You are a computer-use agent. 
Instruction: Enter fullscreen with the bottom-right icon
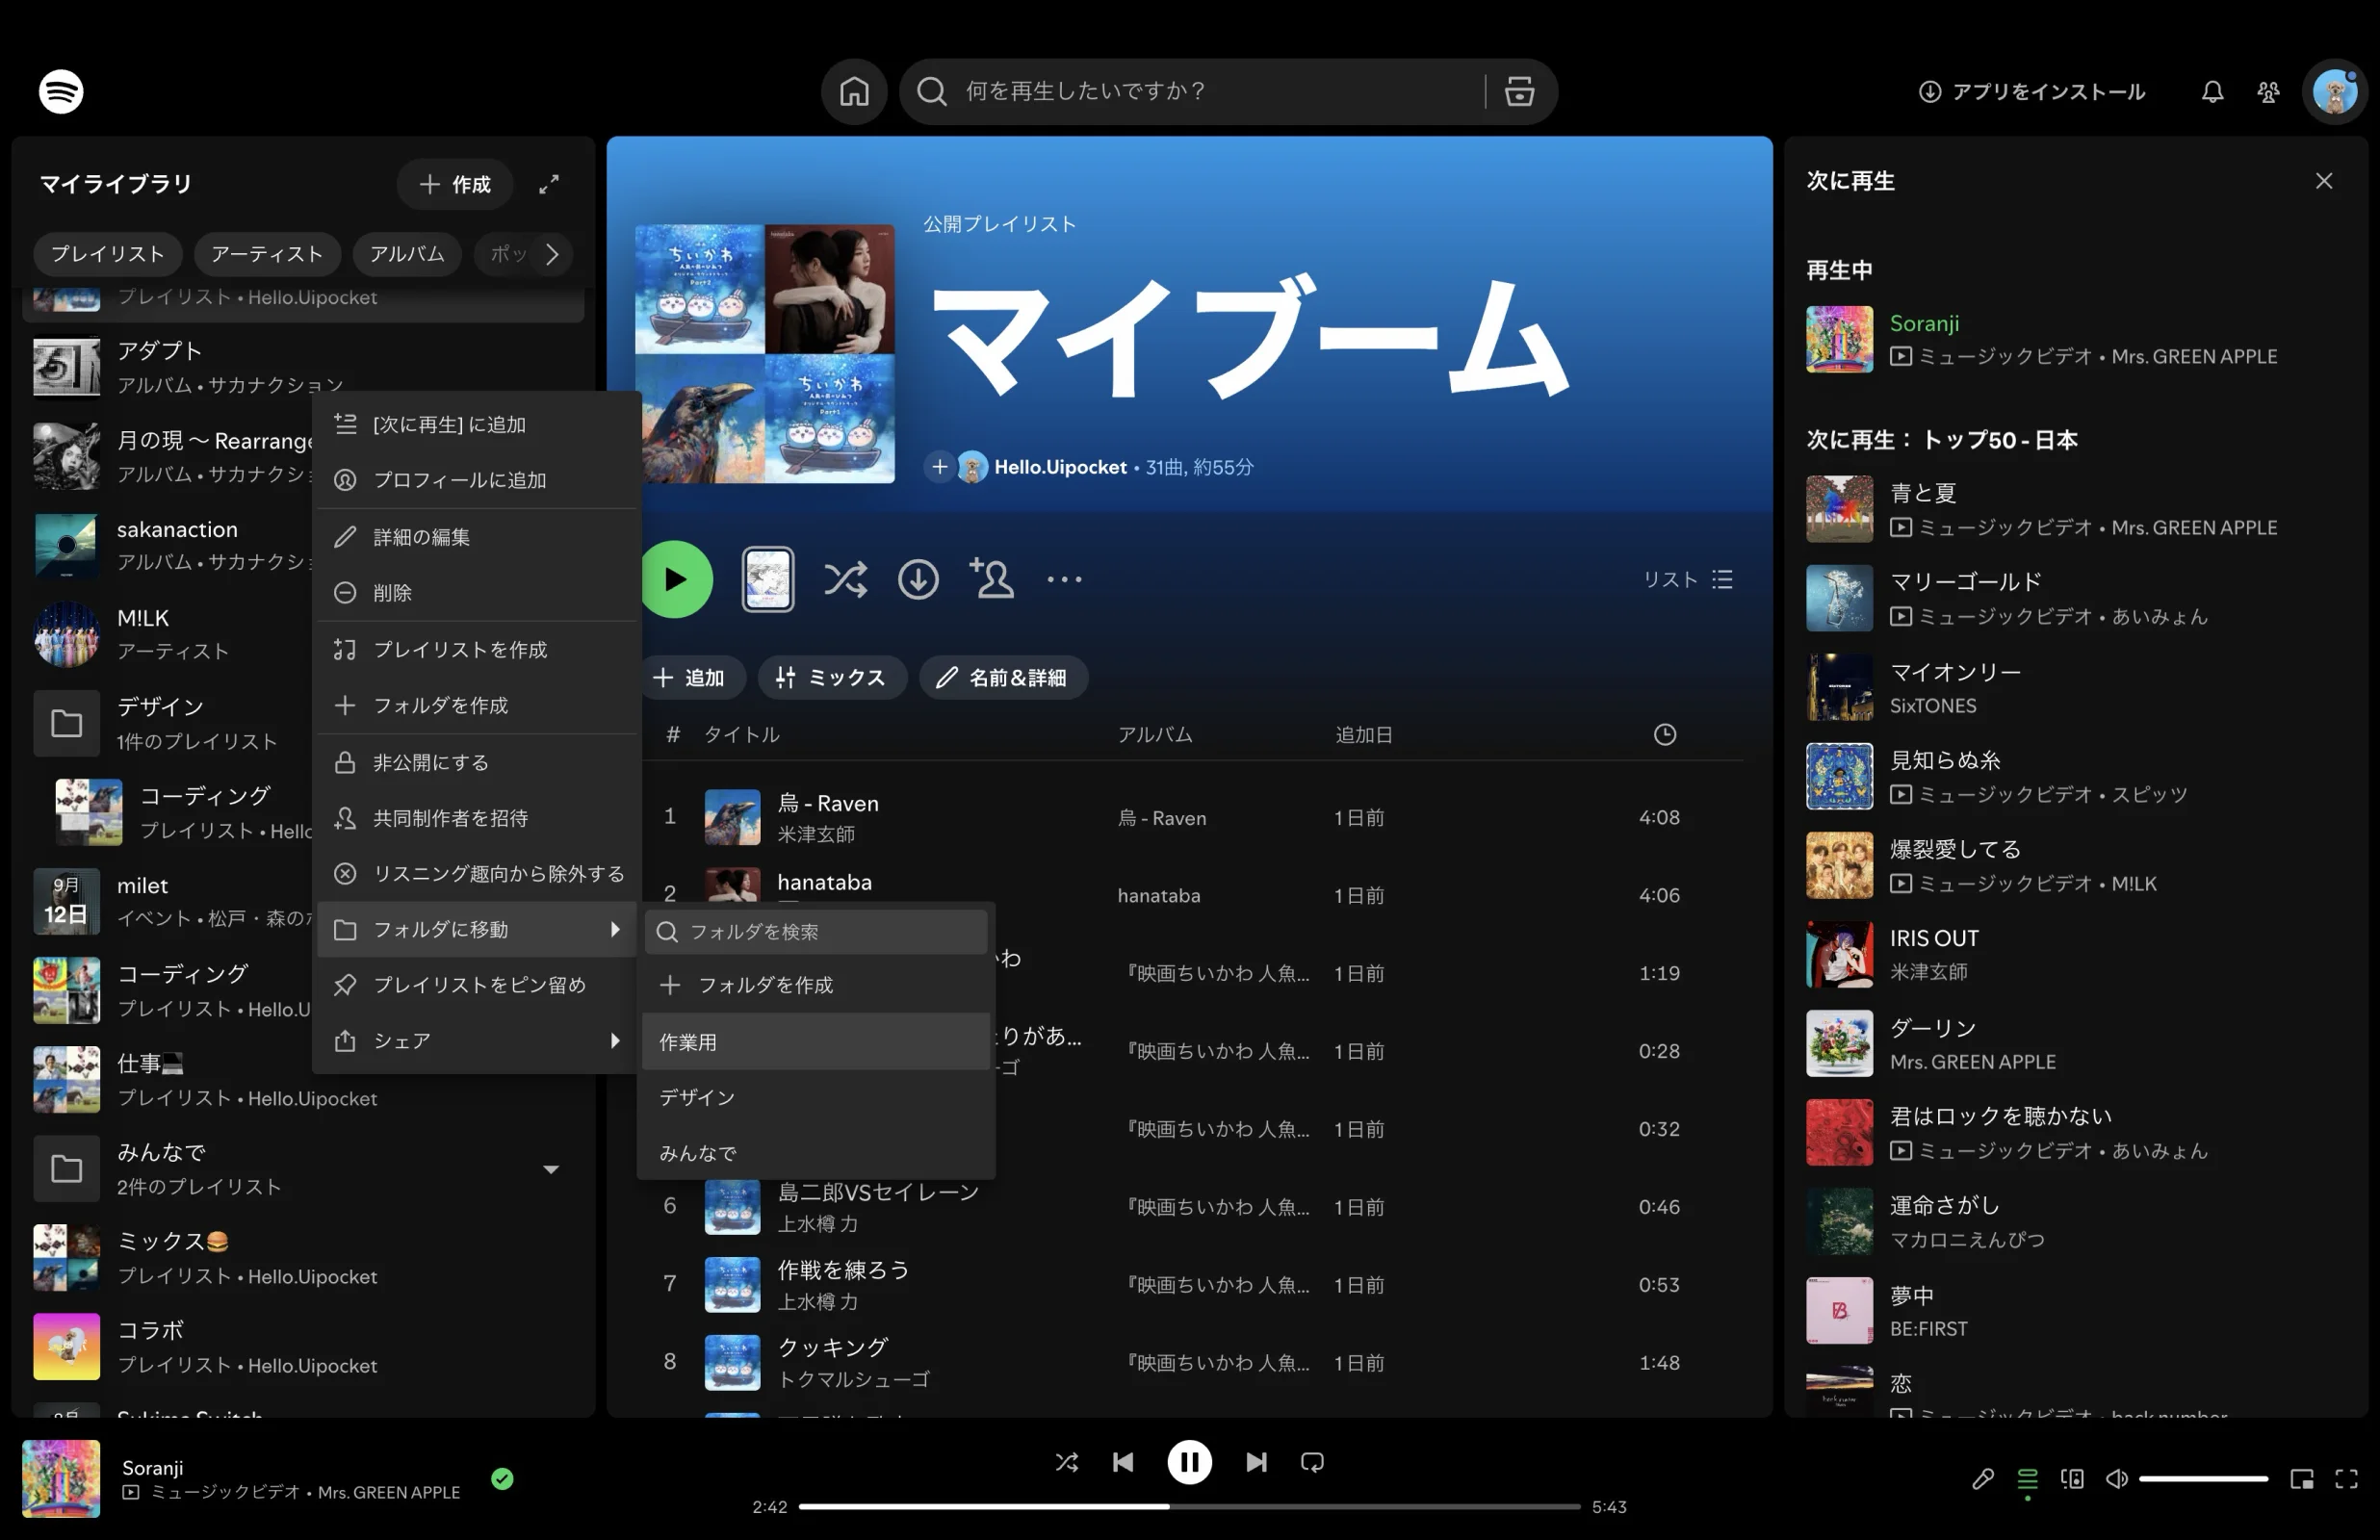pyautogui.click(x=2346, y=1478)
